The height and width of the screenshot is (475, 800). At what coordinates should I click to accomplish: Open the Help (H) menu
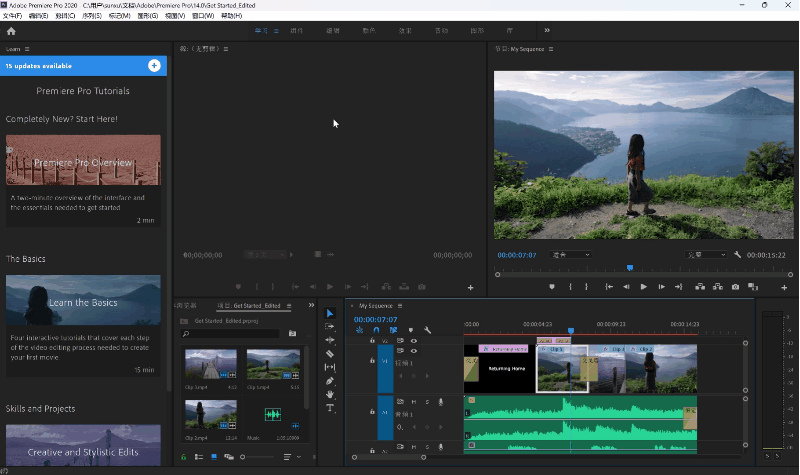(231, 16)
